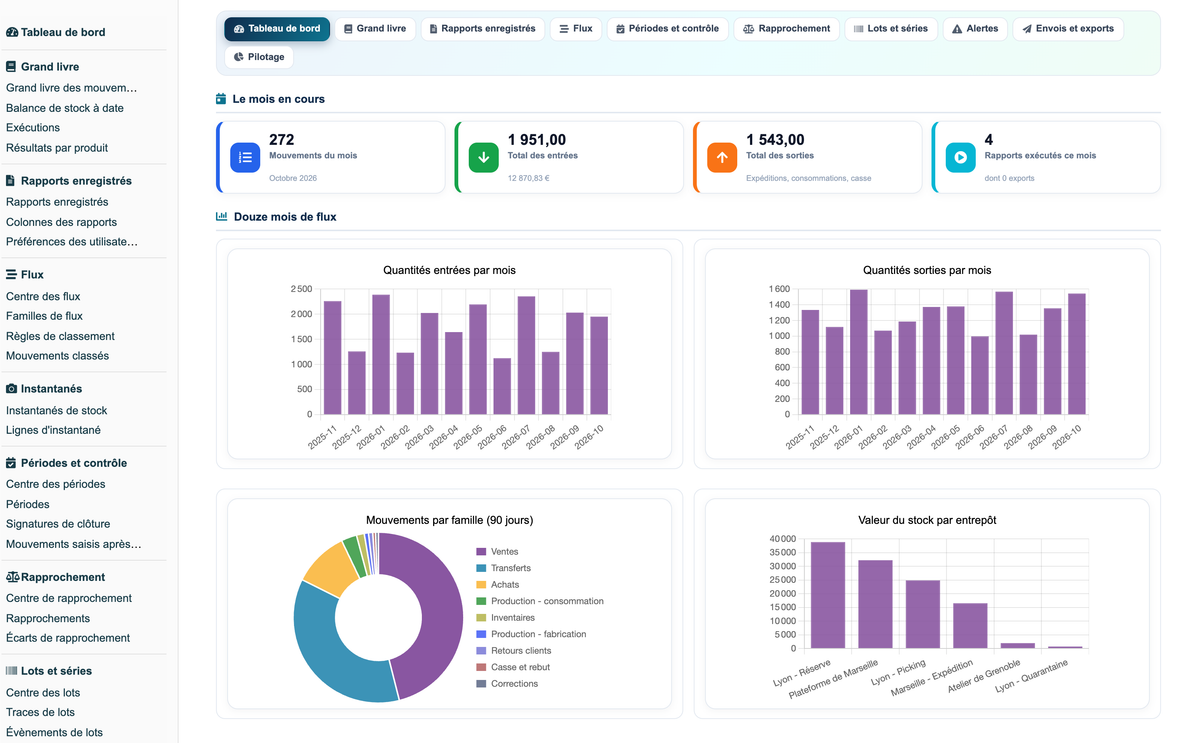
Task: Click the calendar-check icon next to sidebar Périodes et contrôle
Action: pos(11,463)
